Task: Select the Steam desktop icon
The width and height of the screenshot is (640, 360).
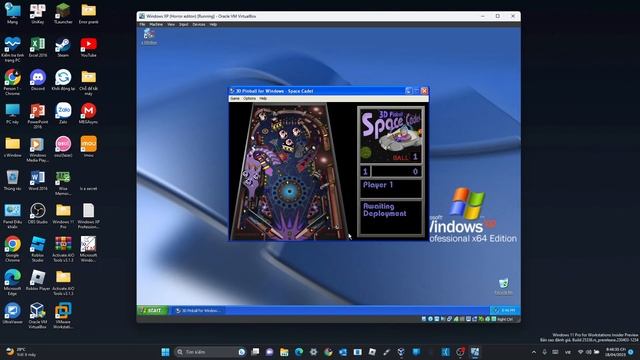Action: pyautogui.click(x=63, y=47)
